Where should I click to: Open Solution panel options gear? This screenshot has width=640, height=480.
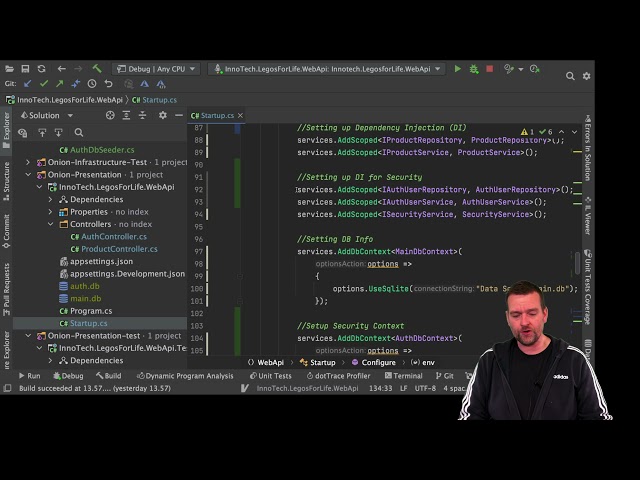click(163, 116)
